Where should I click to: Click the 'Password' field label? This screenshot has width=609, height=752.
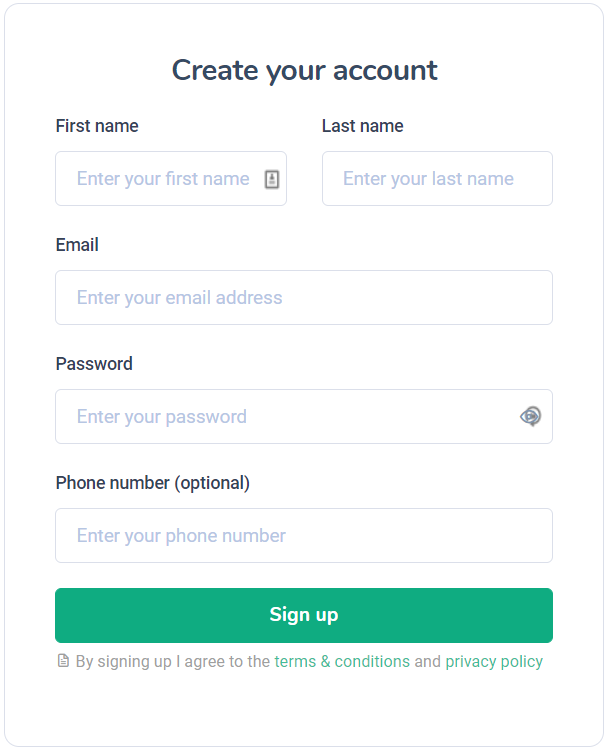[x=94, y=364]
